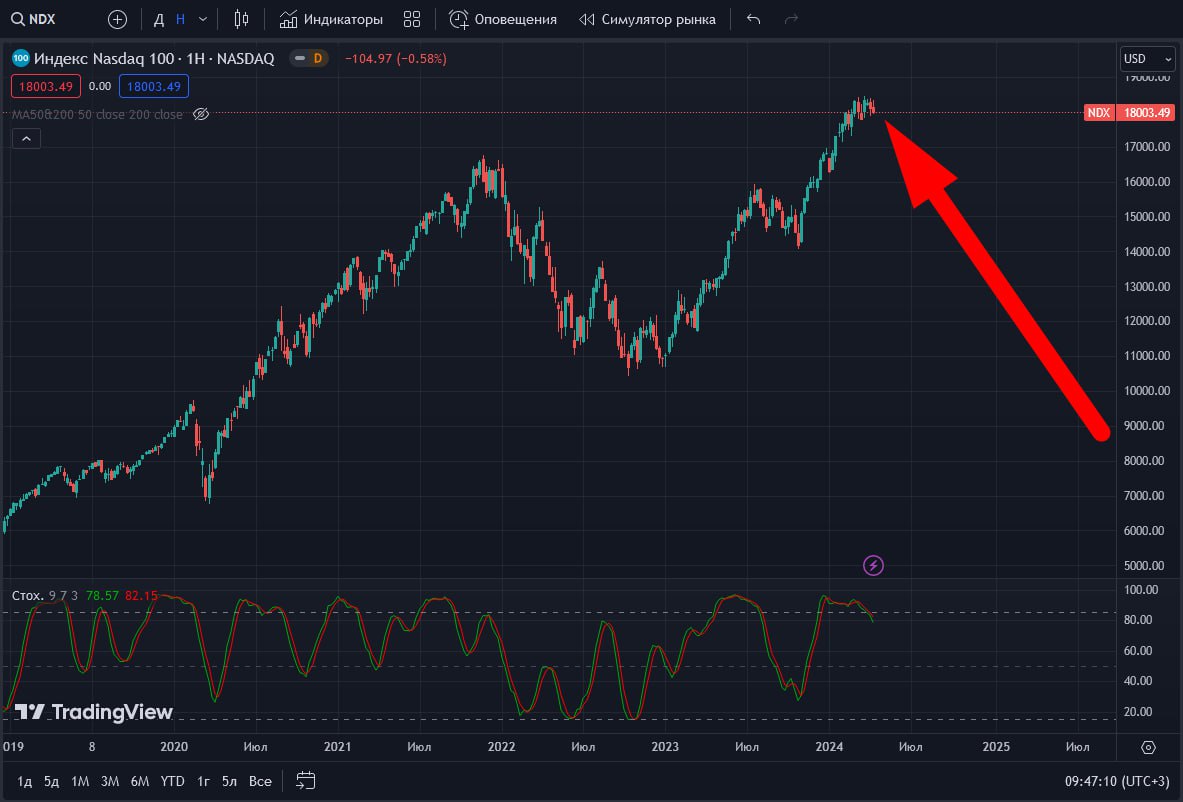1183x802 pixels.
Task: Set range to 1г
Action: pos(204,782)
